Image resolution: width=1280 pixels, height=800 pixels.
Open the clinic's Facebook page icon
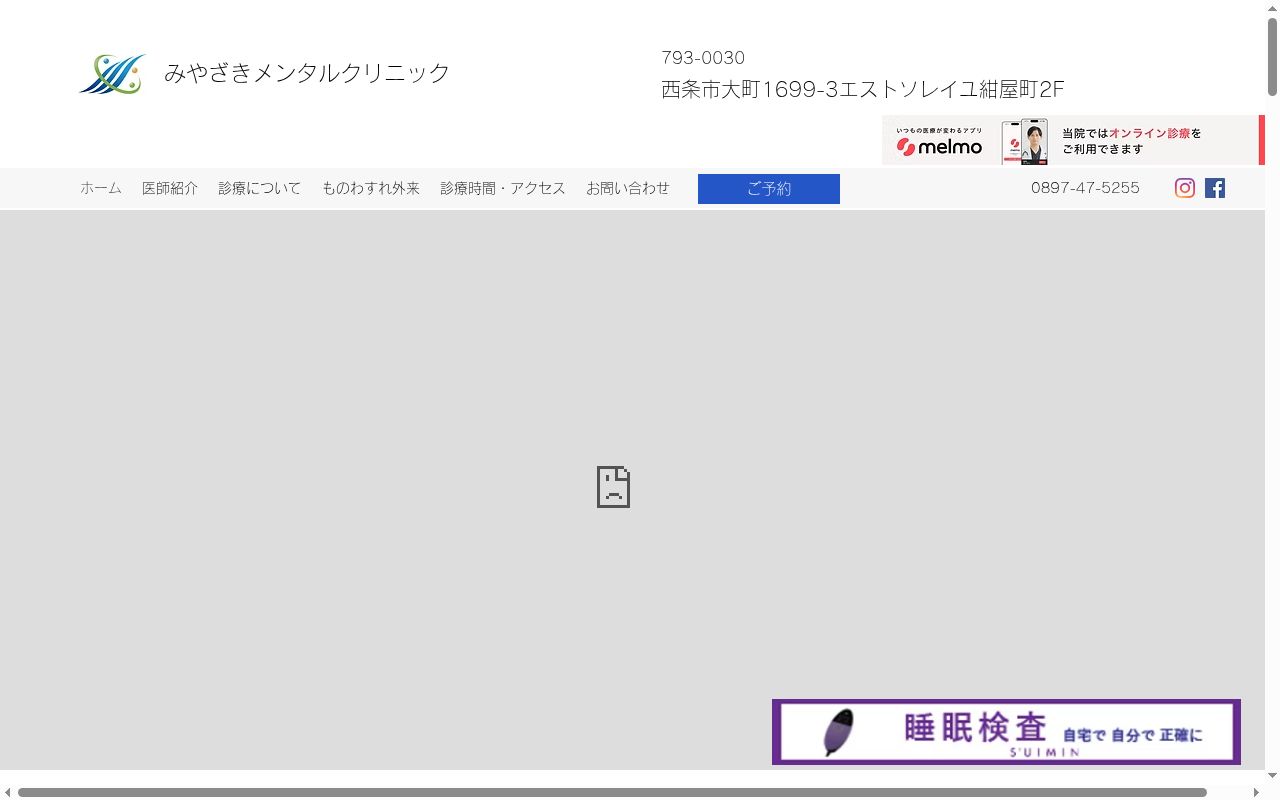pos(1215,188)
